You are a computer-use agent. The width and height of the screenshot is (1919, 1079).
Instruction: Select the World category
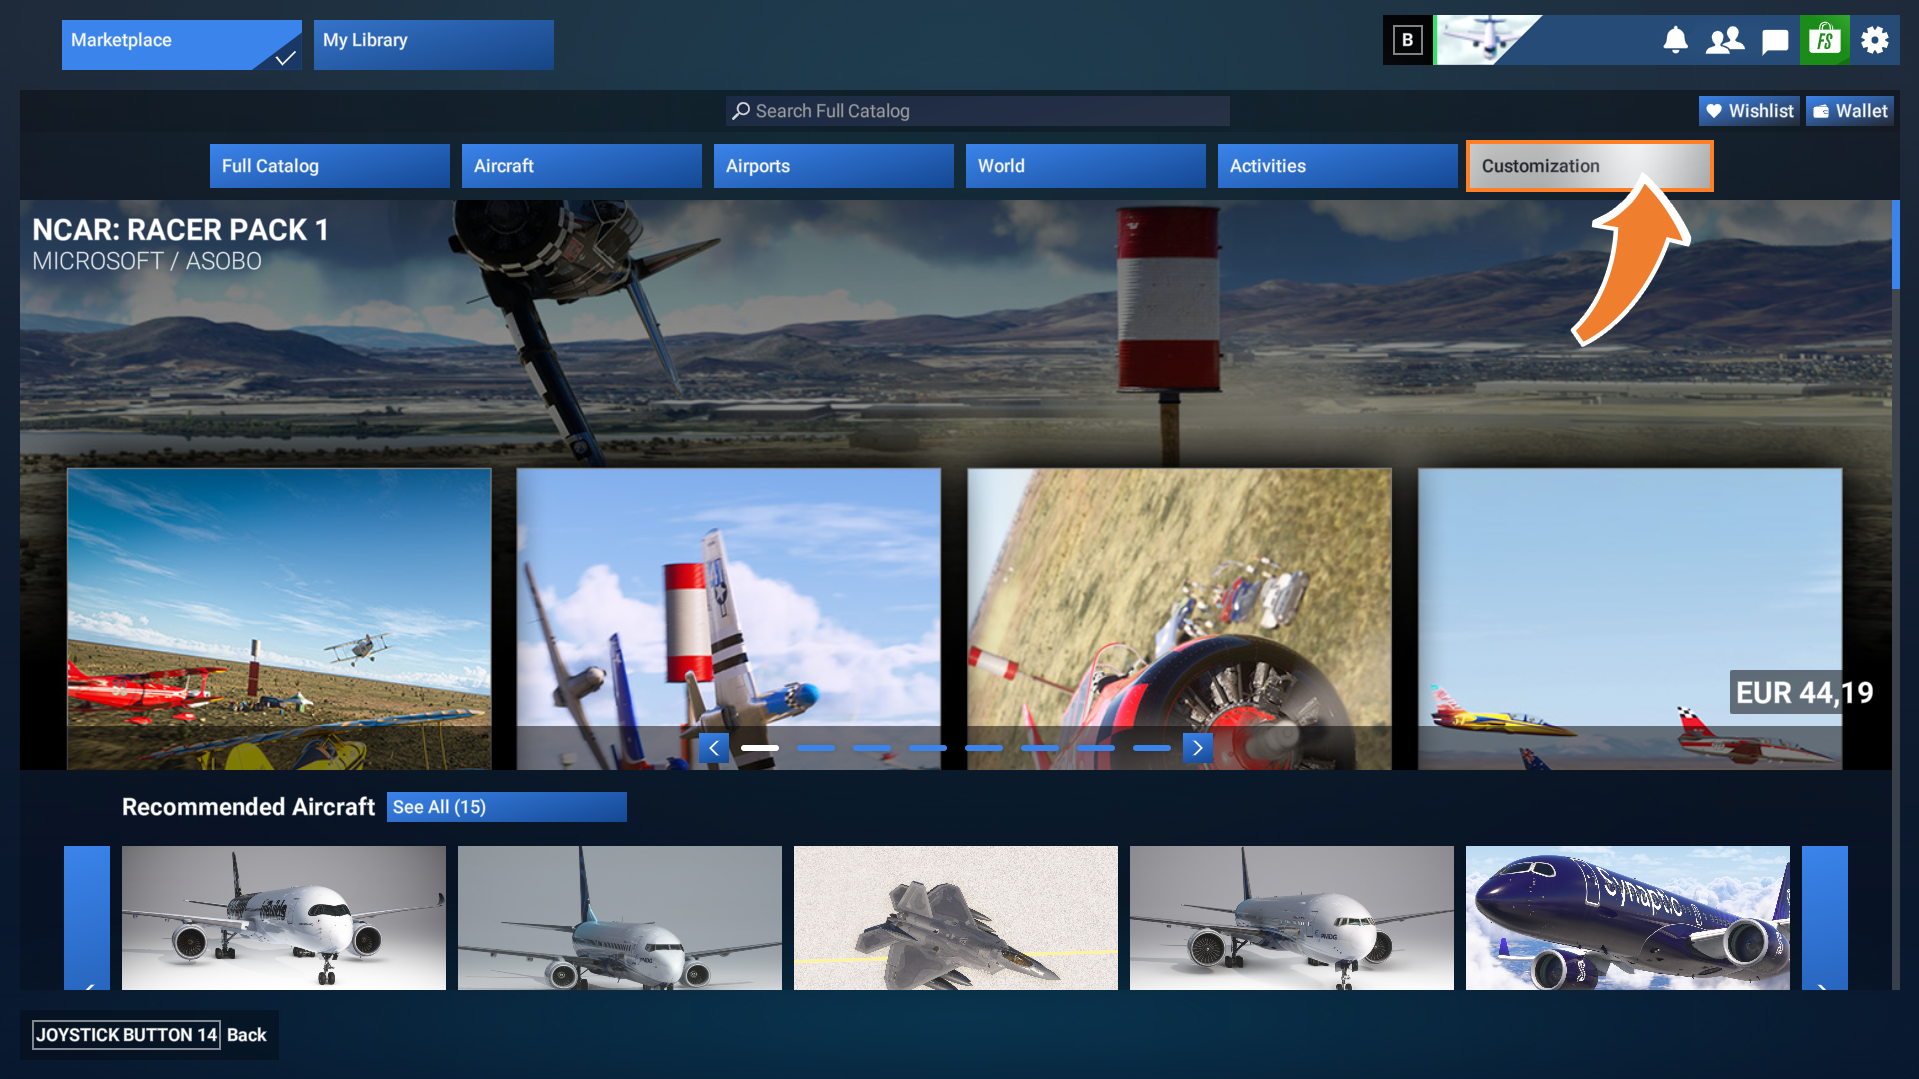click(1086, 166)
